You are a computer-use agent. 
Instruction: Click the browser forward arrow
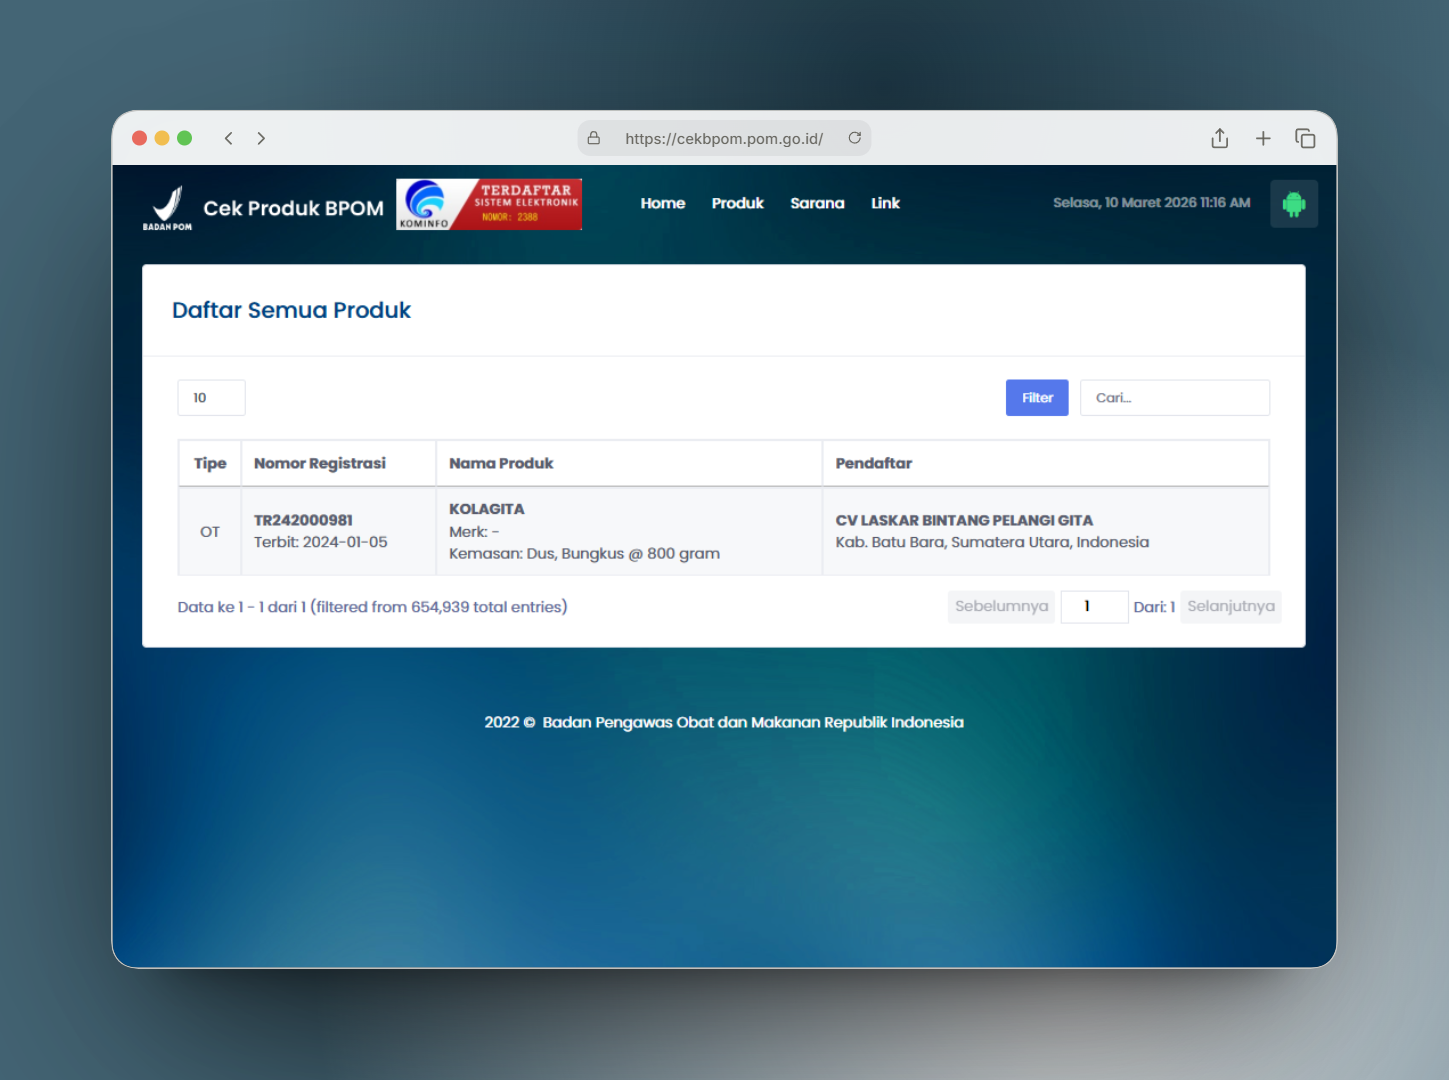[x=261, y=138]
